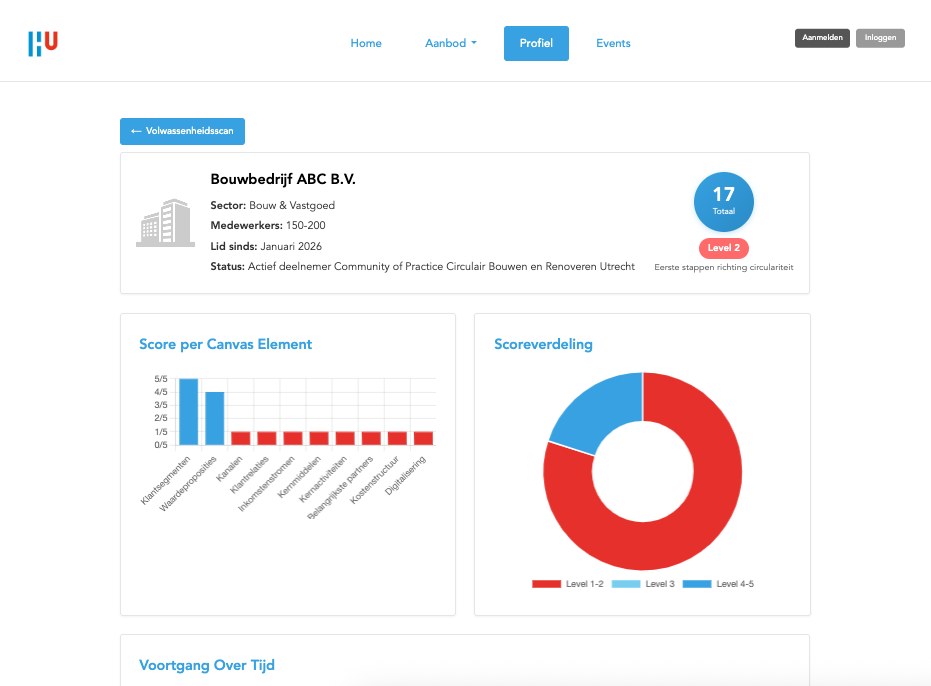Click the Inloggen button

point(880,38)
